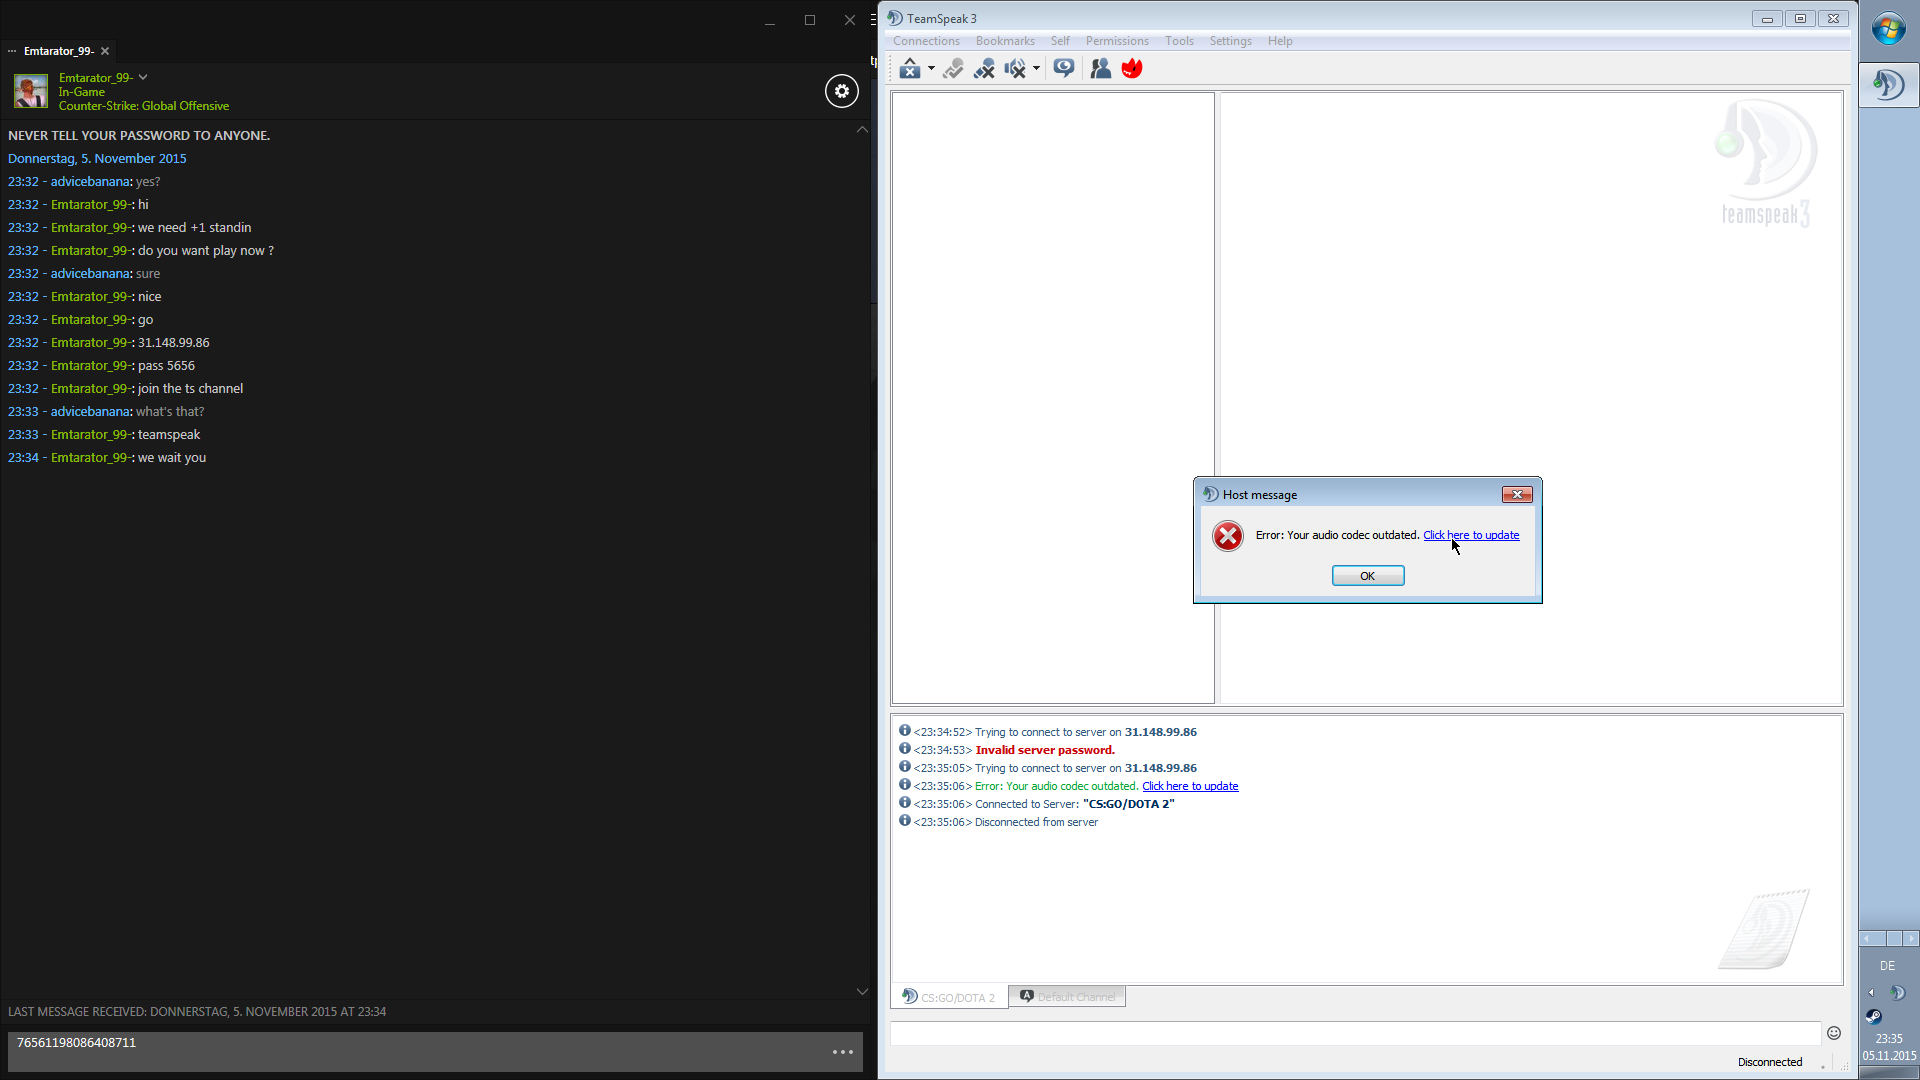
Task: Open the speaker mute dropdown arrow
Action: pyautogui.click(x=1036, y=68)
